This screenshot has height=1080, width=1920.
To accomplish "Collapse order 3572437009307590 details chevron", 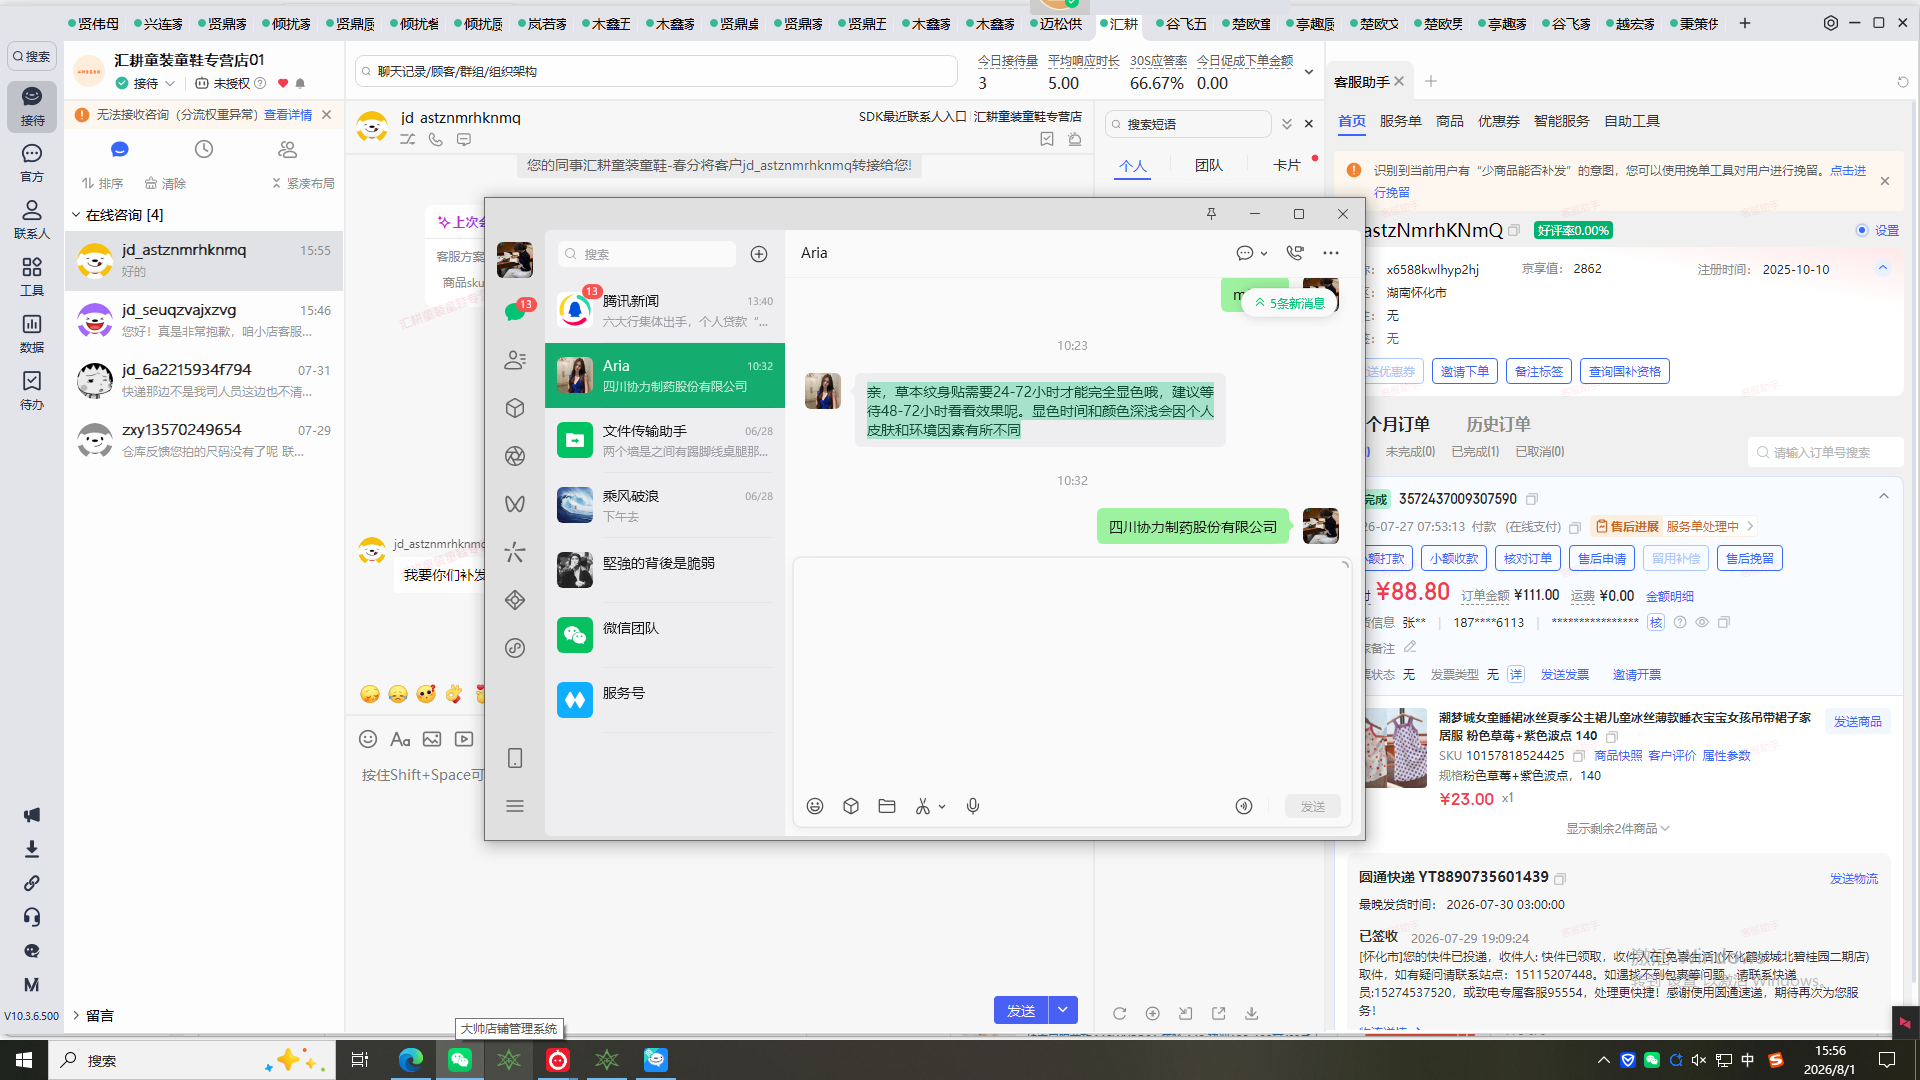I will pos(1884,496).
